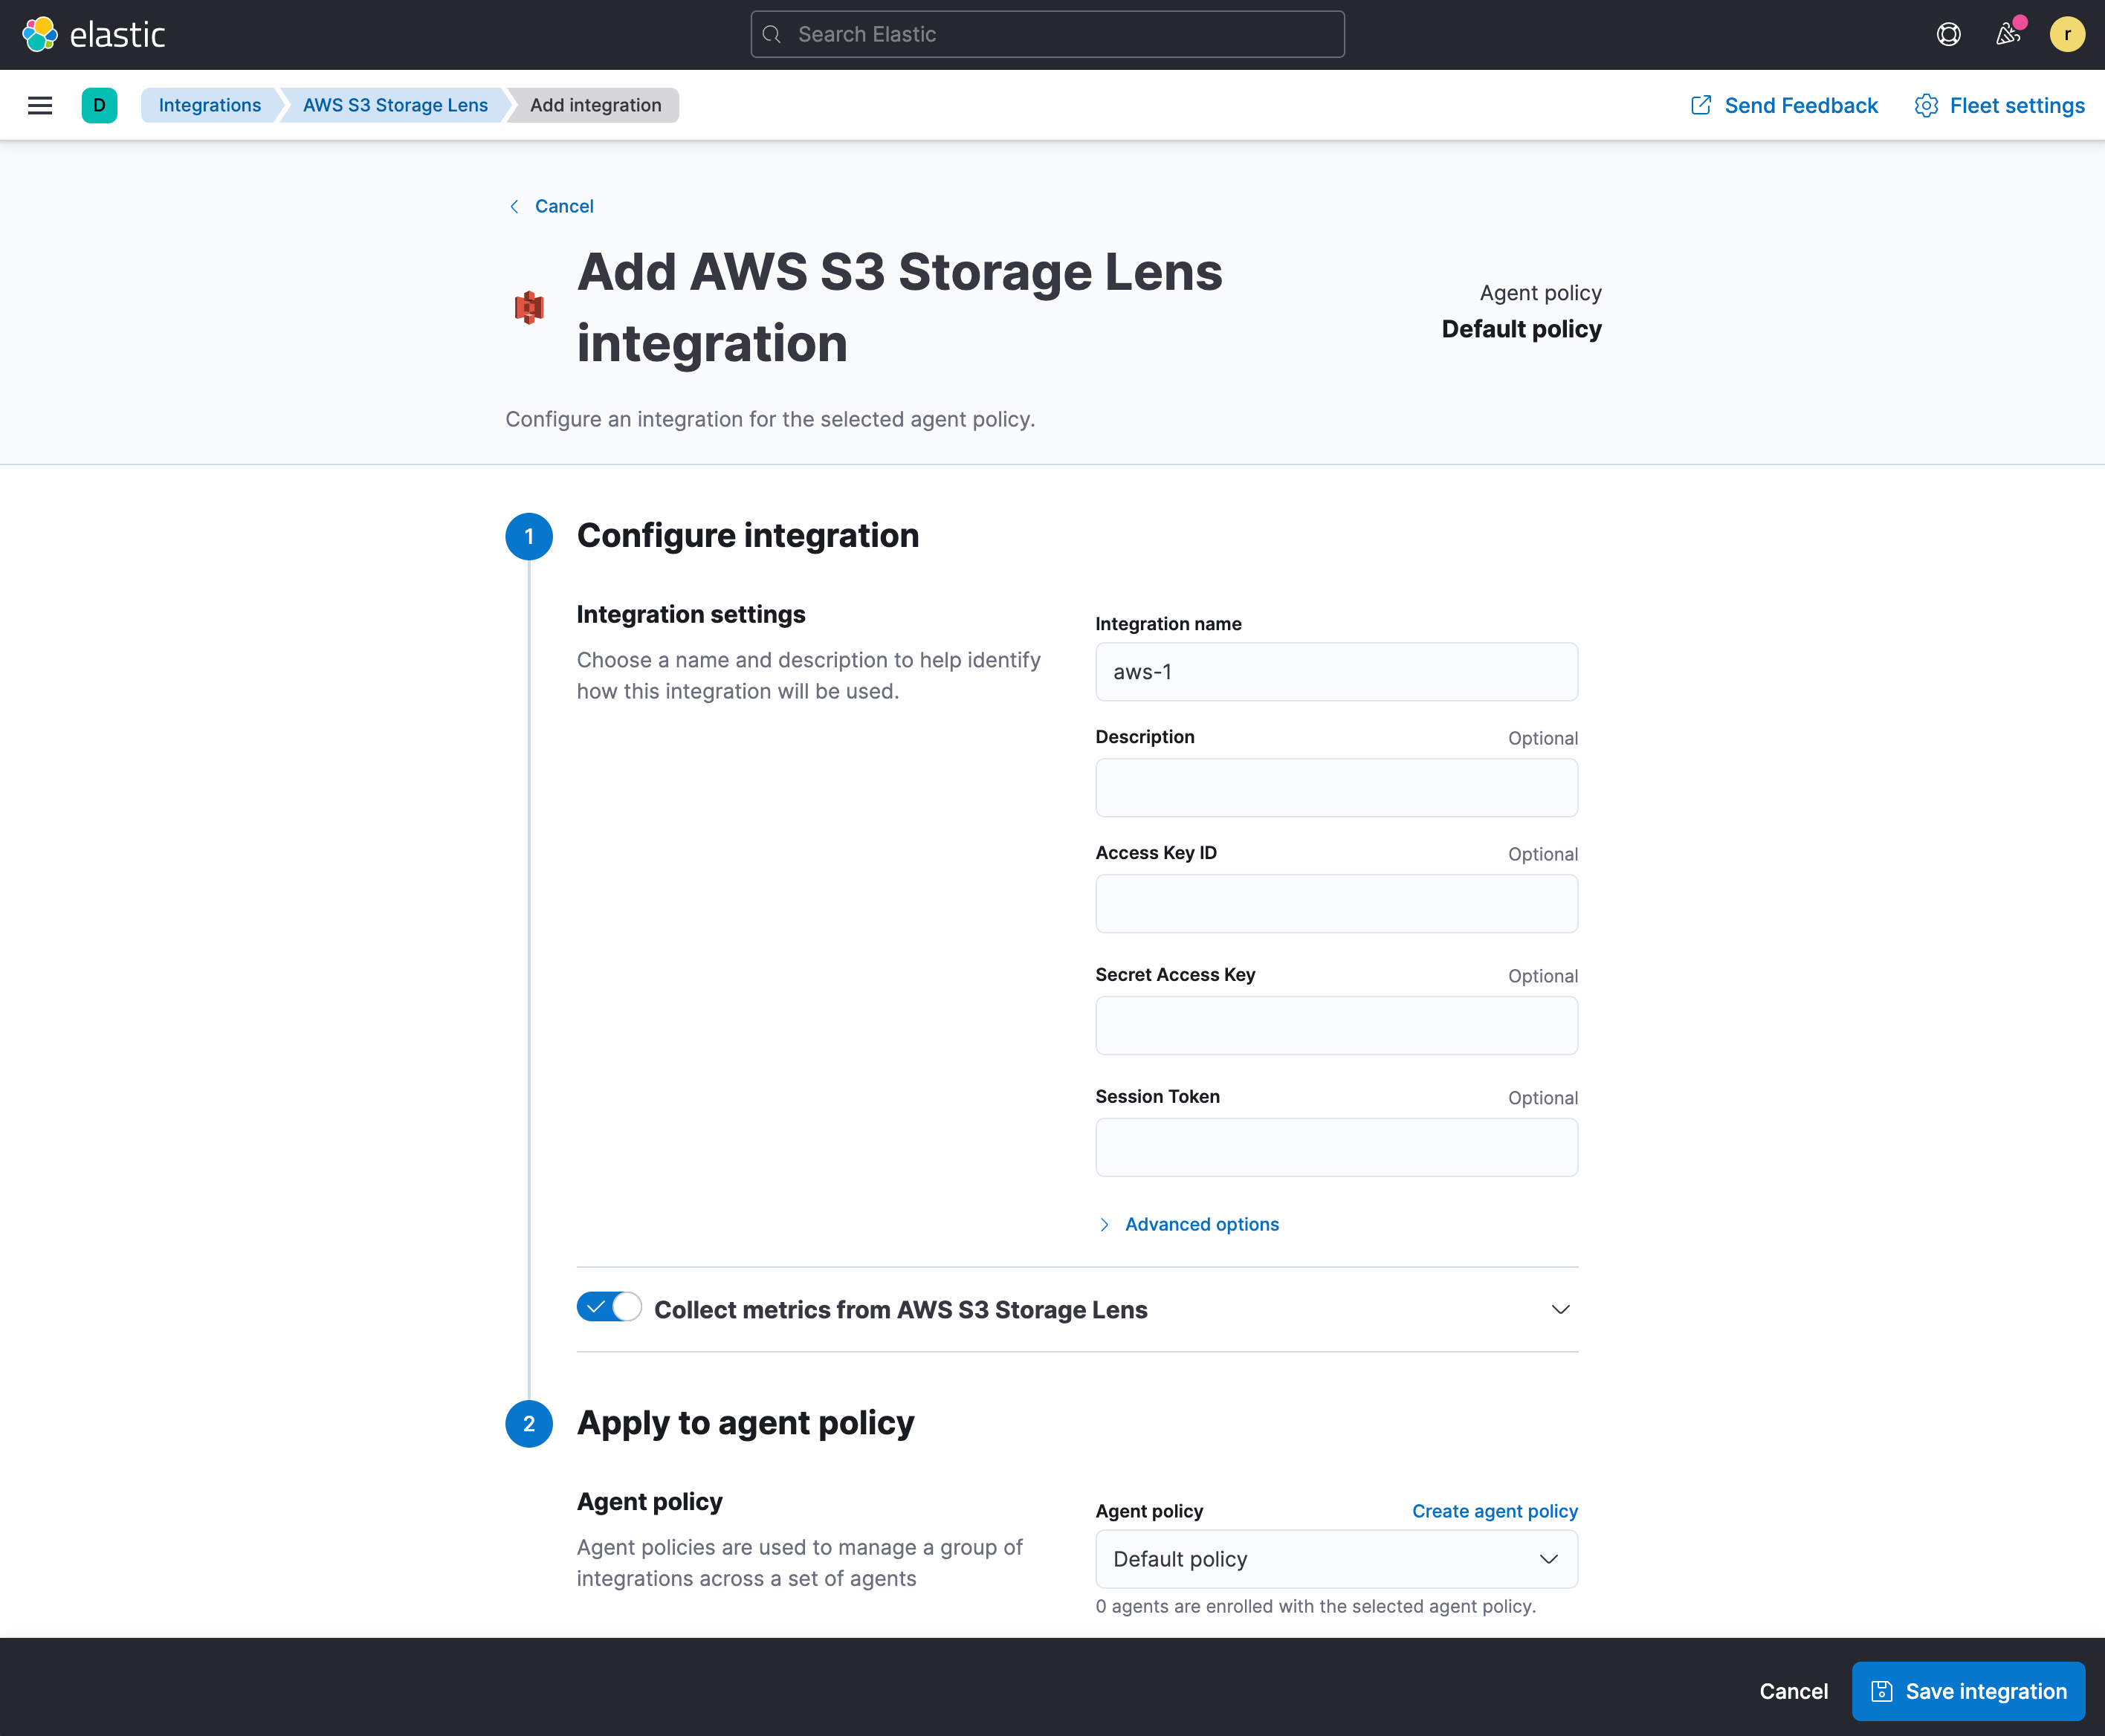
Task: Click the Search Elastic field
Action: pyautogui.click(x=1047, y=34)
